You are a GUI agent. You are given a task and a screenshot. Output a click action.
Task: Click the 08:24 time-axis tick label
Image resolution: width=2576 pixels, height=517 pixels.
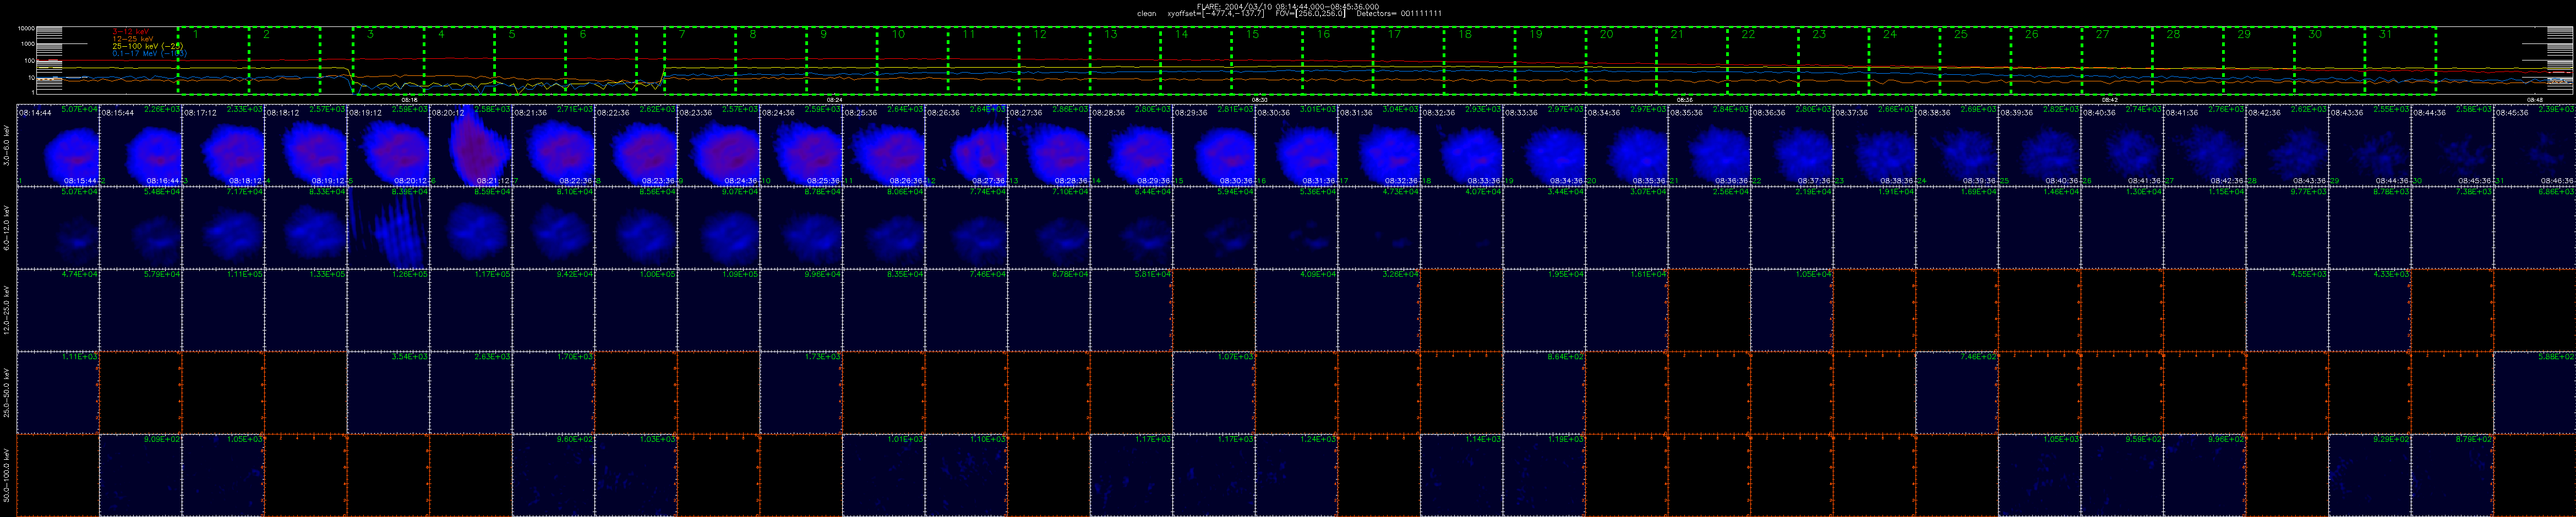pos(835,100)
